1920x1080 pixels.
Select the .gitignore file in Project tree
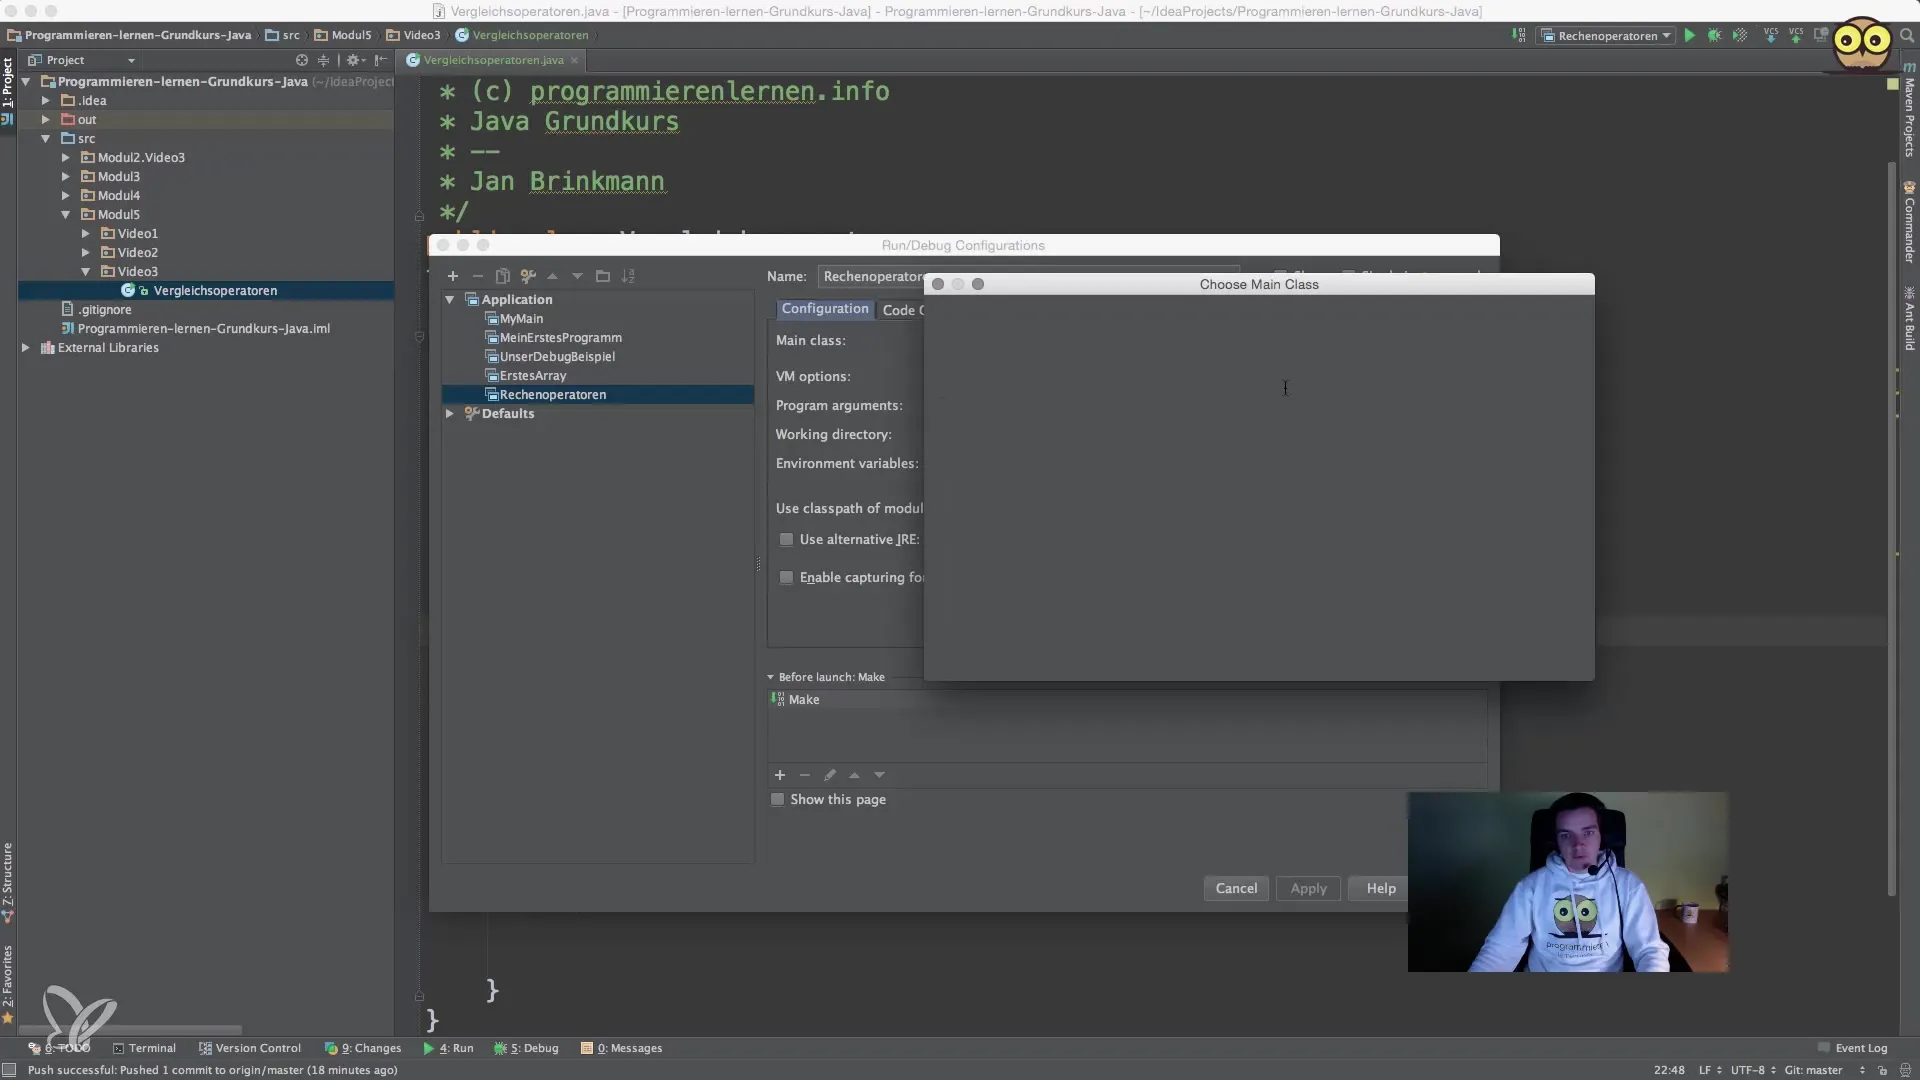click(x=105, y=310)
